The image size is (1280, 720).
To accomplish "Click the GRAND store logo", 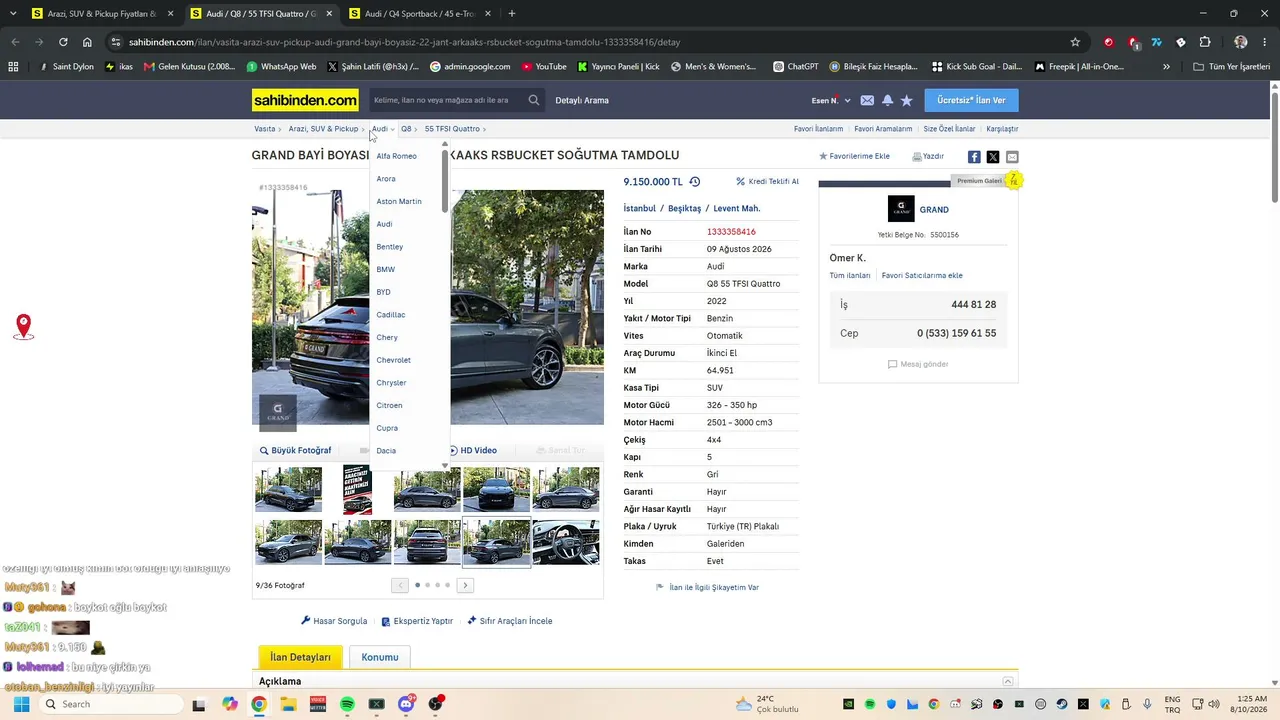I will pyautogui.click(x=901, y=209).
